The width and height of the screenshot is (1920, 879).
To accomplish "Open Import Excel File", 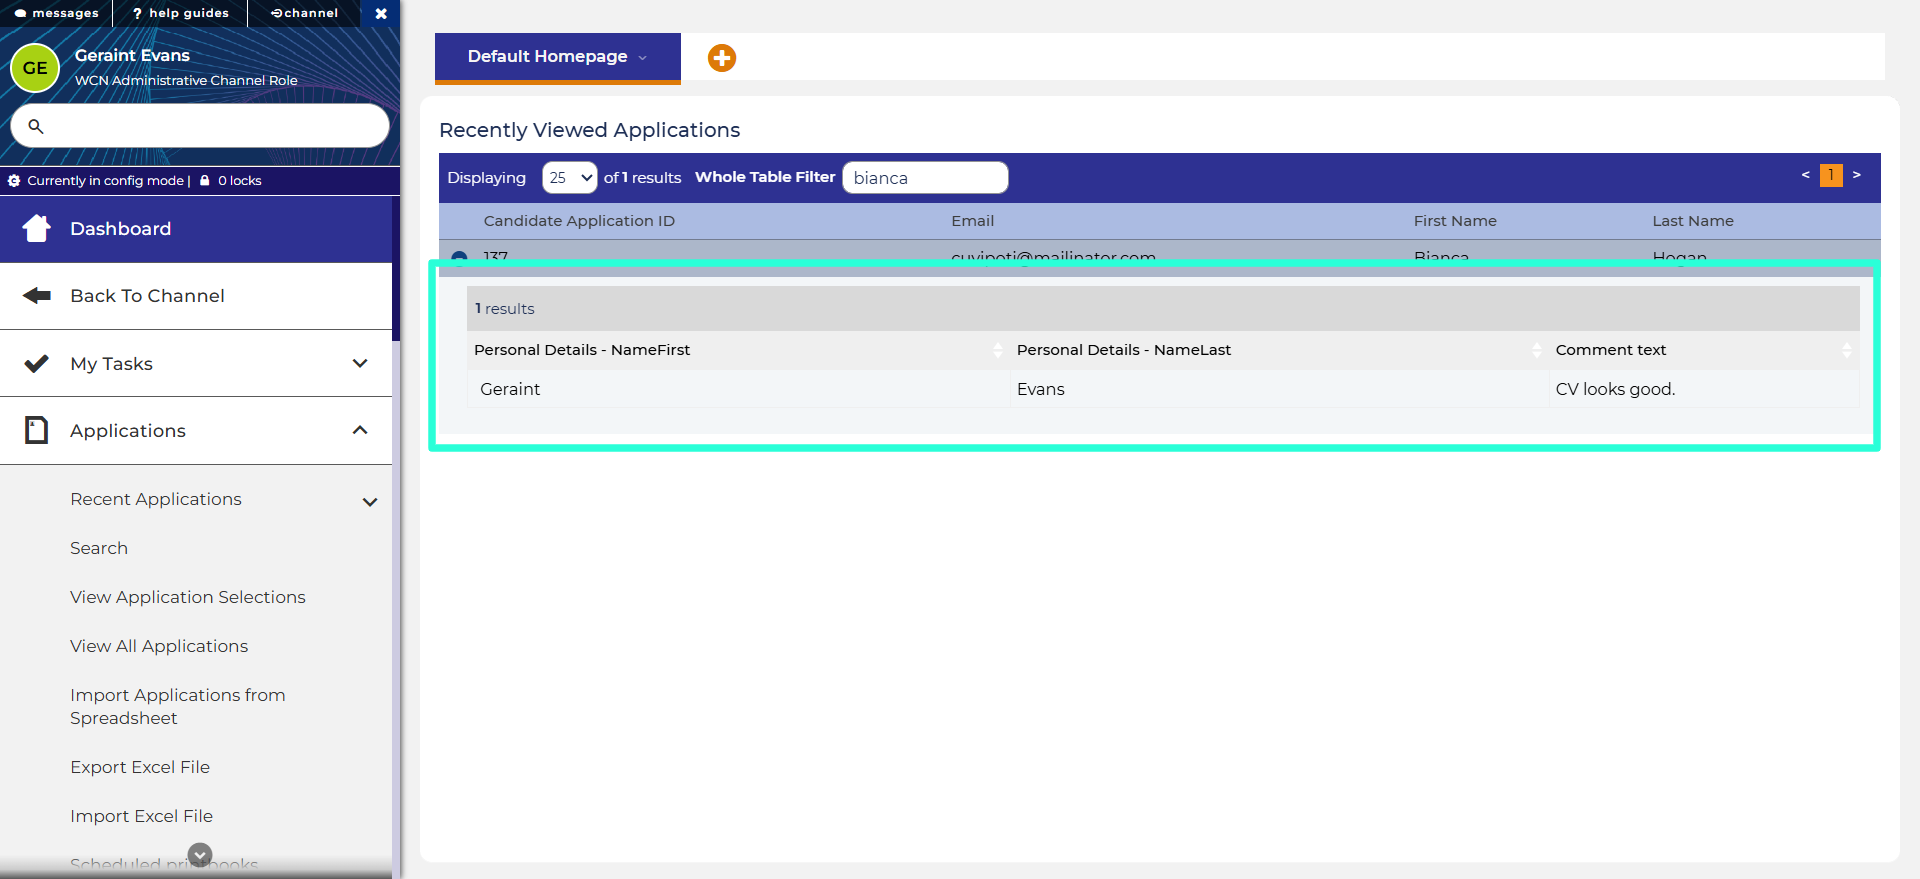I will [141, 816].
